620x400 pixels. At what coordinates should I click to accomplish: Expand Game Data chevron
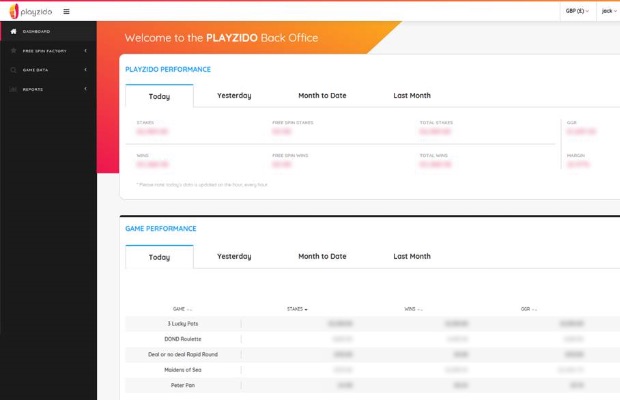(85, 70)
